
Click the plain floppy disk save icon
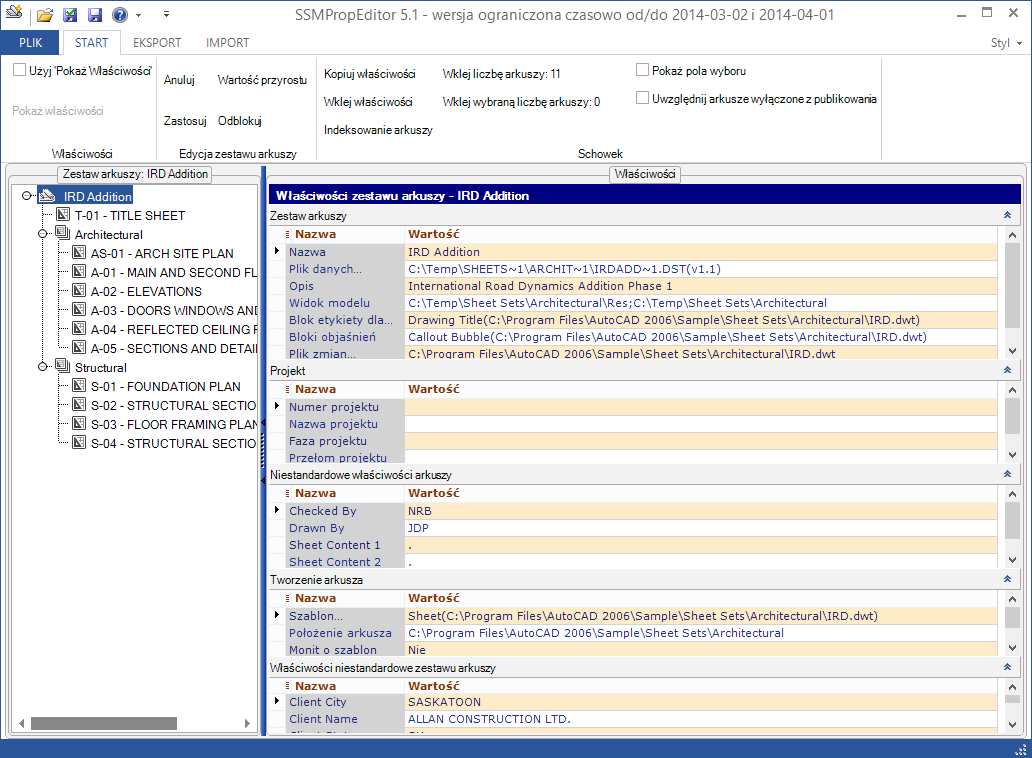(95, 14)
